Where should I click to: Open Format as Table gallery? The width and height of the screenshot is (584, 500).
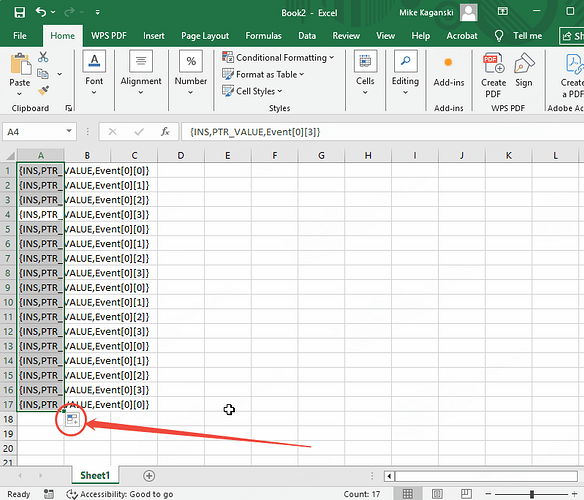[263, 75]
